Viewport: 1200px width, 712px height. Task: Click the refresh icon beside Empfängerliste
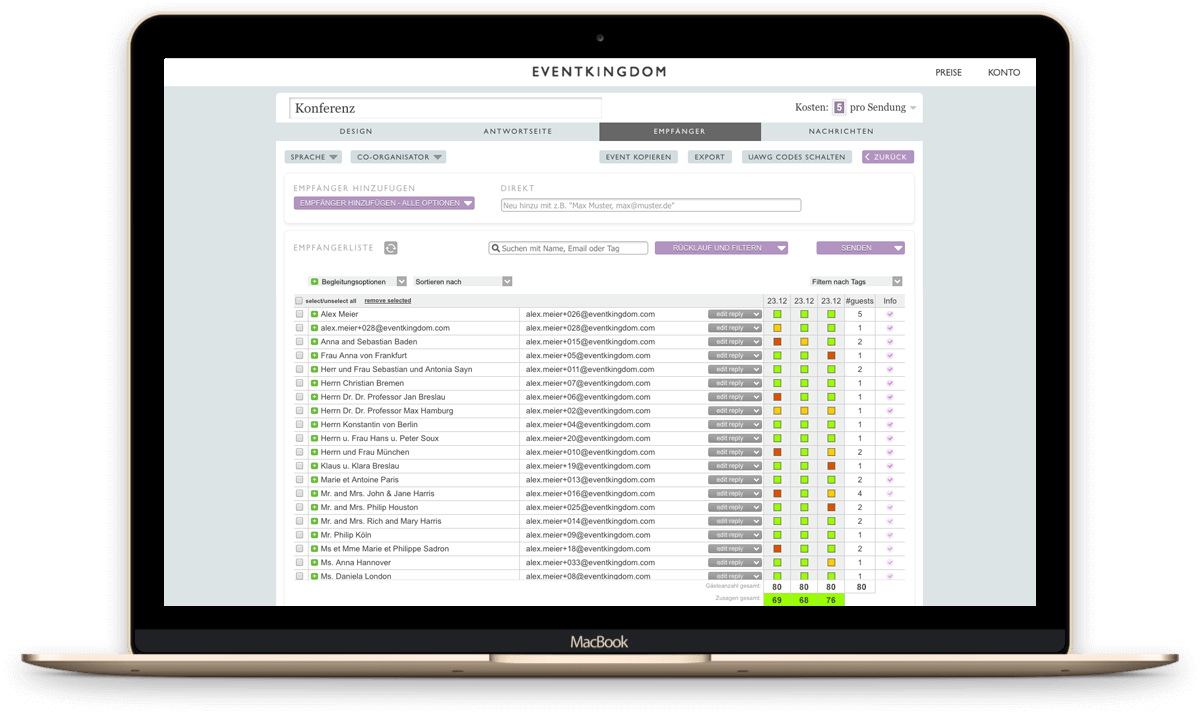[391, 248]
